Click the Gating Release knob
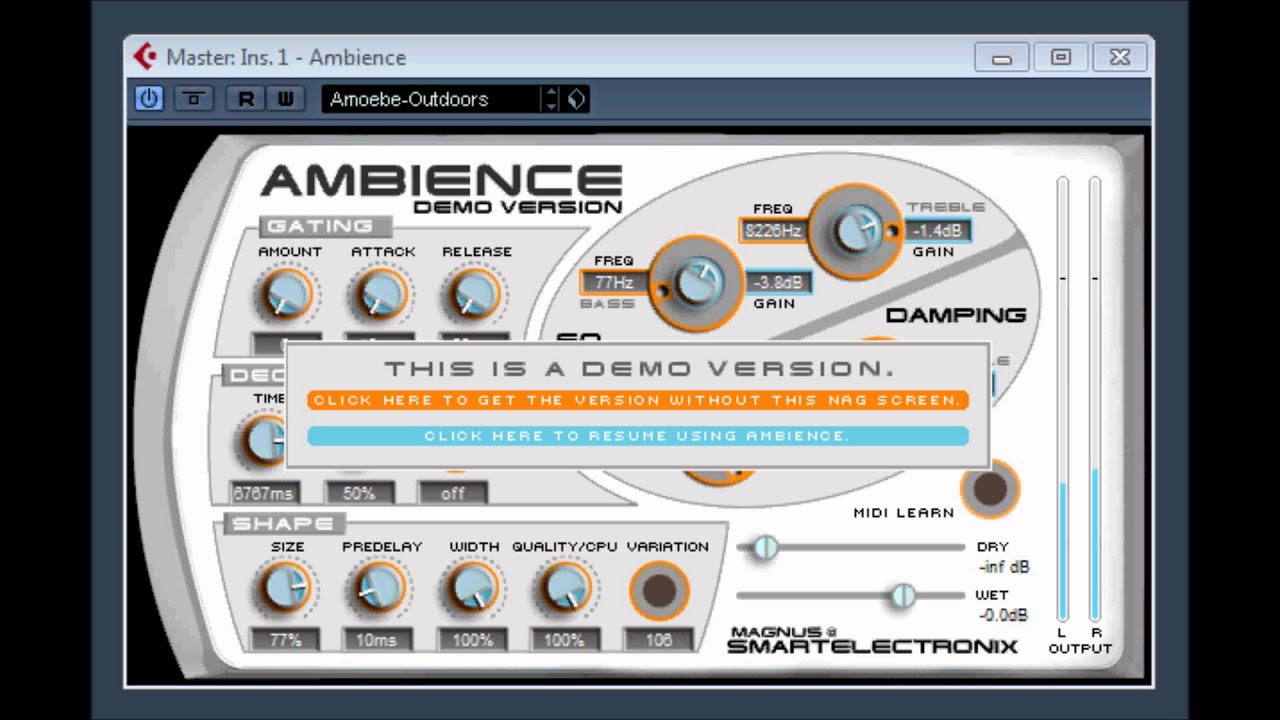This screenshot has width=1280, height=720. [474, 295]
